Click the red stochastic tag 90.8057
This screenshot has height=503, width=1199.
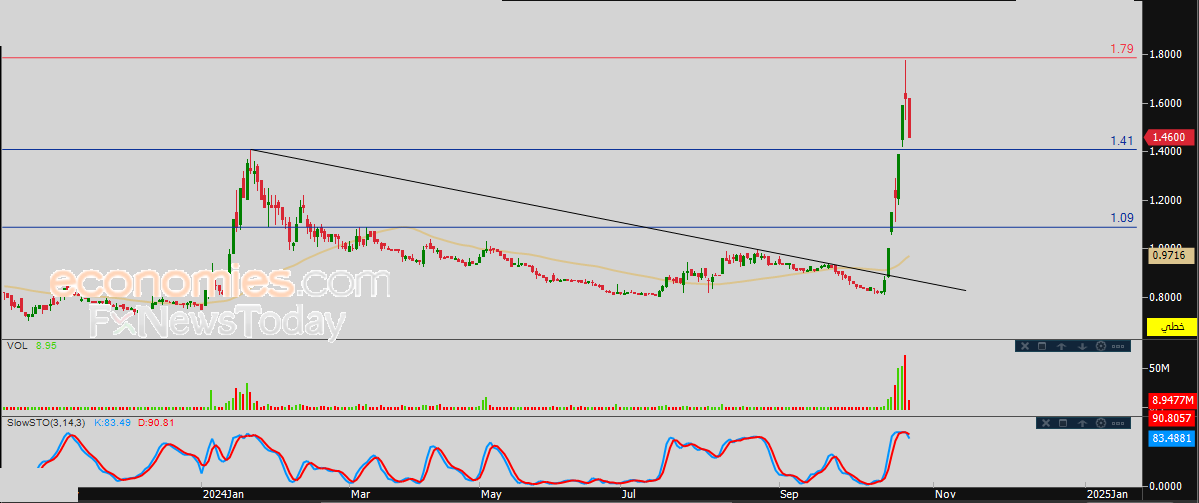(1172, 418)
